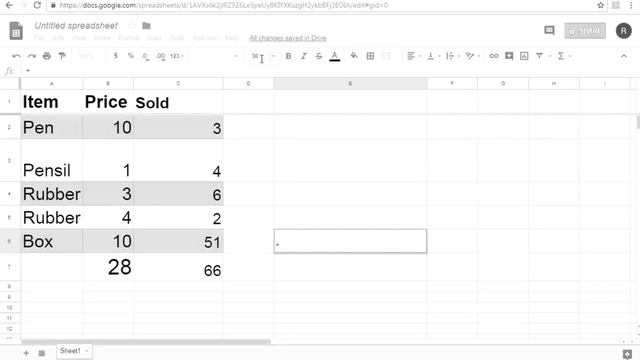Image resolution: width=640 pixels, height=360 pixels.
Task: Add a new sheet
Action: pyautogui.click(x=26, y=353)
